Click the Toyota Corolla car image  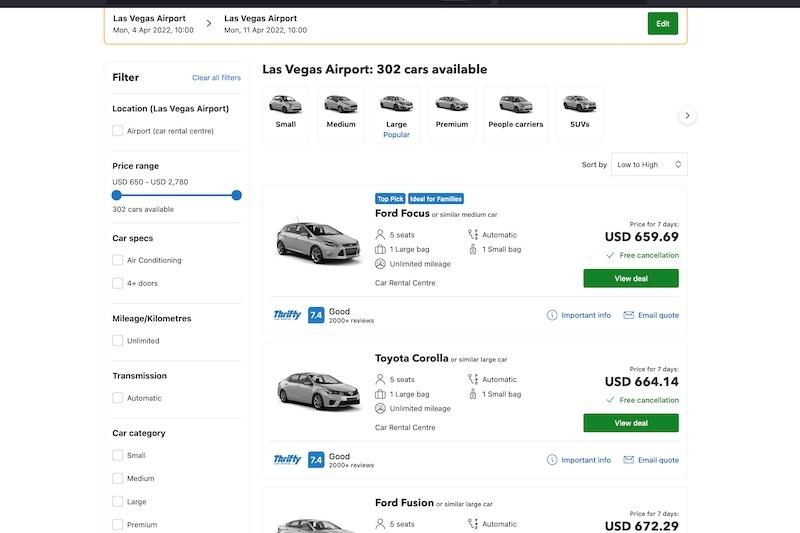point(318,390)
